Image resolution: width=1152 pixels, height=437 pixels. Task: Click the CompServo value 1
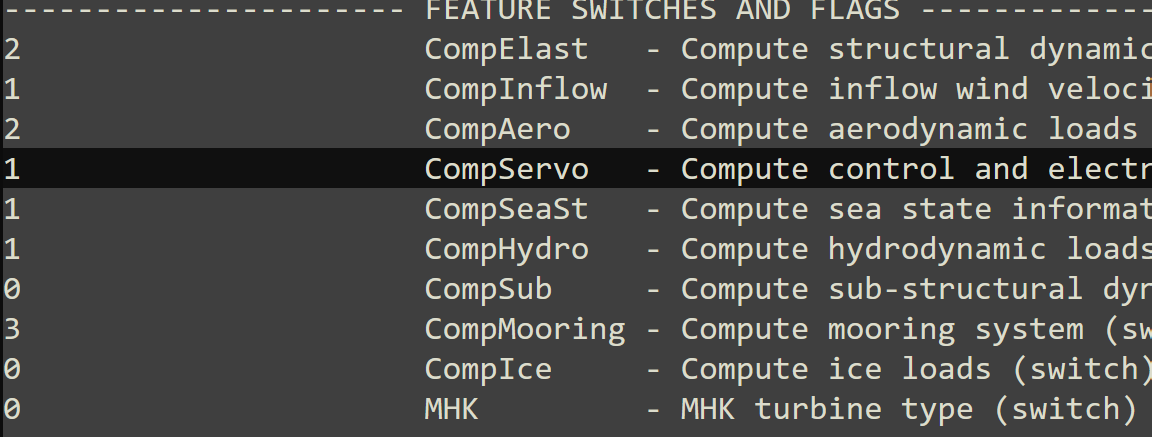pyautogui.click(x=11, y=169)
